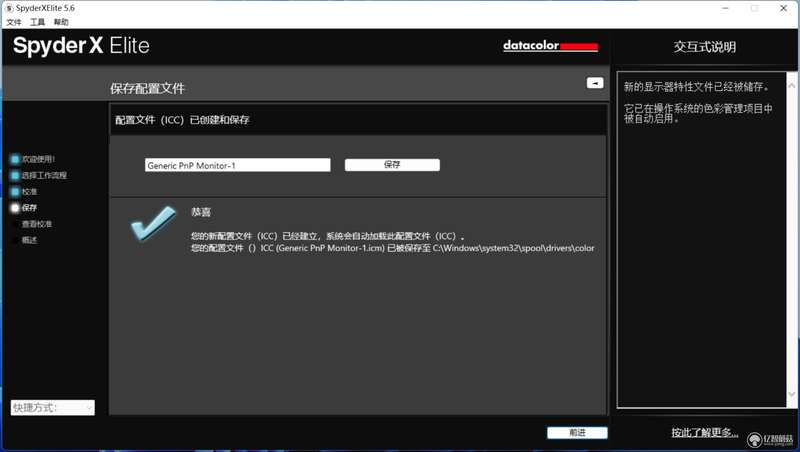
Task: Click the SpyderXElite app icon in title bar
Action: pyautogui.click(x=9, y=8)
